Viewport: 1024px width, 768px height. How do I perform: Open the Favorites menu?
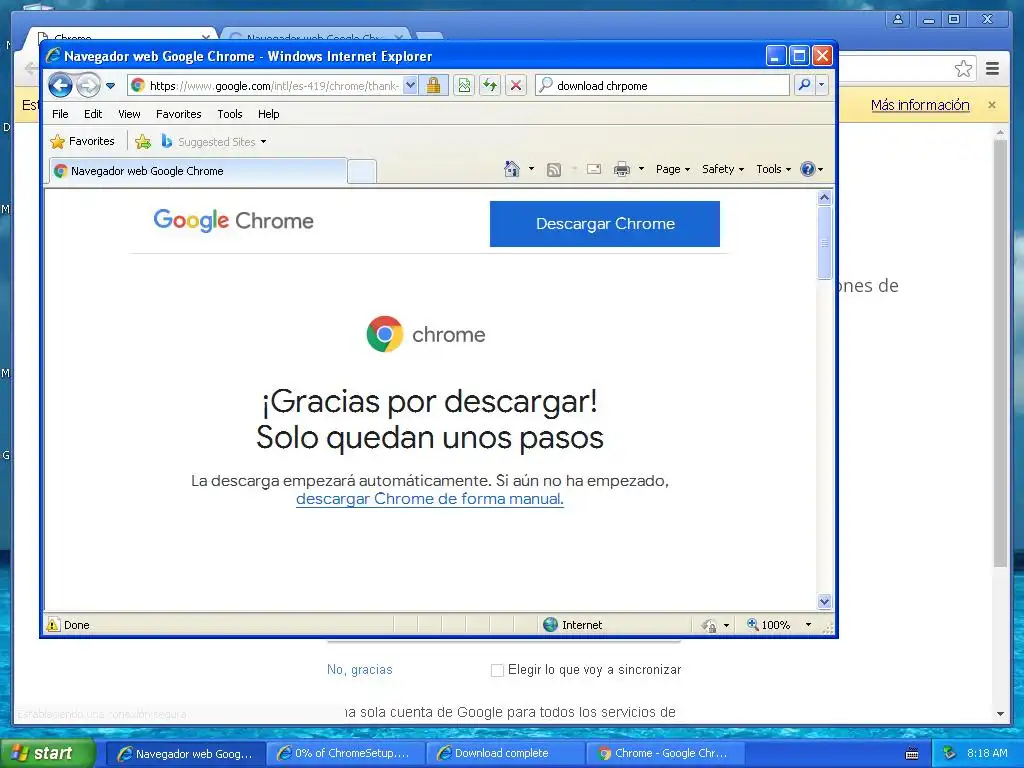click(178, 114)
